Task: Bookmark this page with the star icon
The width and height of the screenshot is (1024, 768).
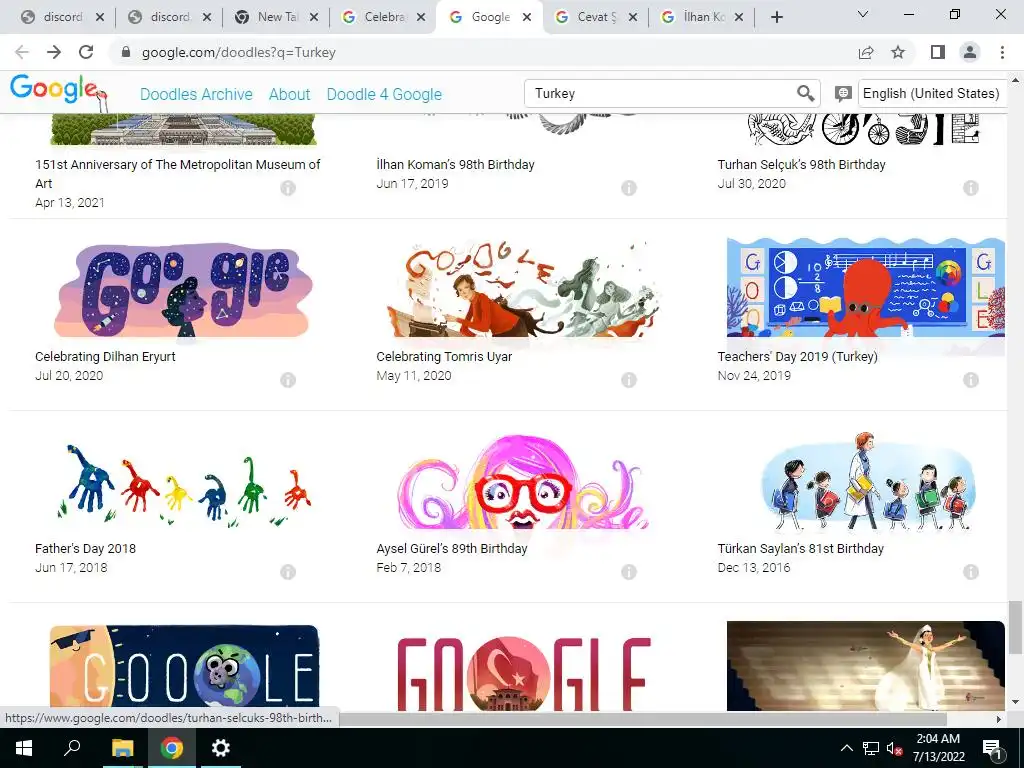Action: [898, 52]
